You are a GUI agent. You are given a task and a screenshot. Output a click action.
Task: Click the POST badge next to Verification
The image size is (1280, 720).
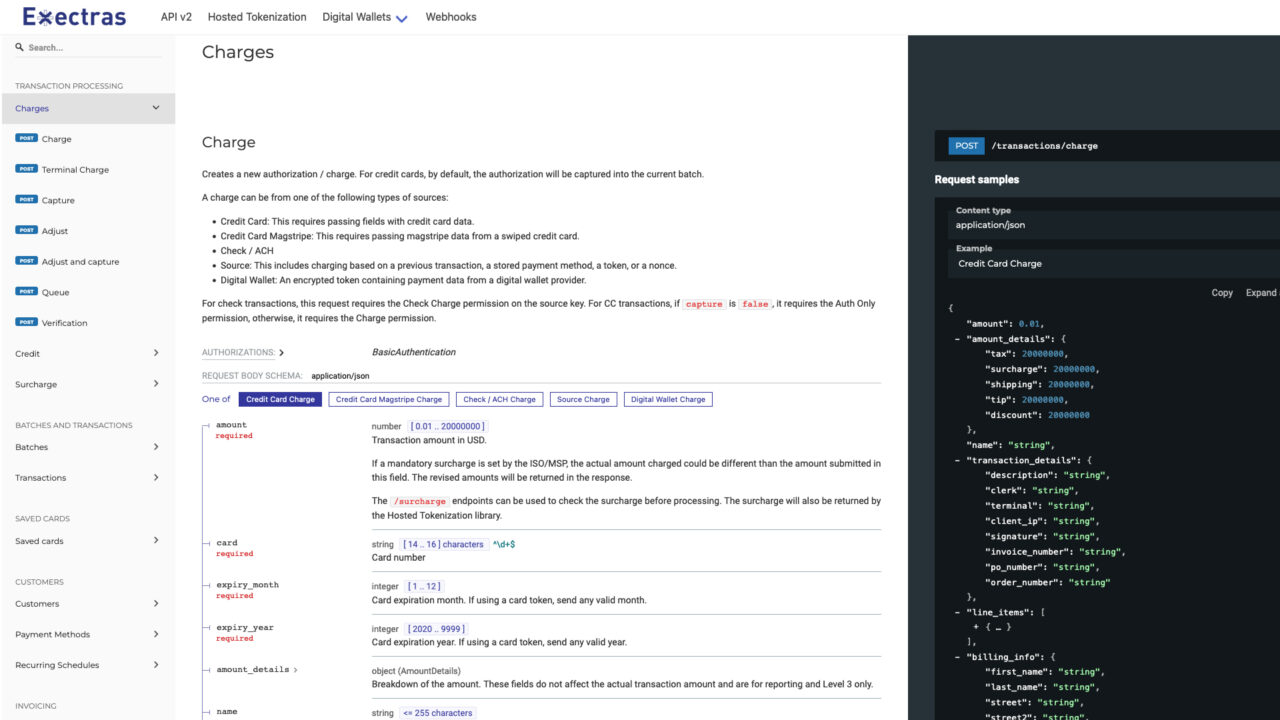click(x=25, y=322)
